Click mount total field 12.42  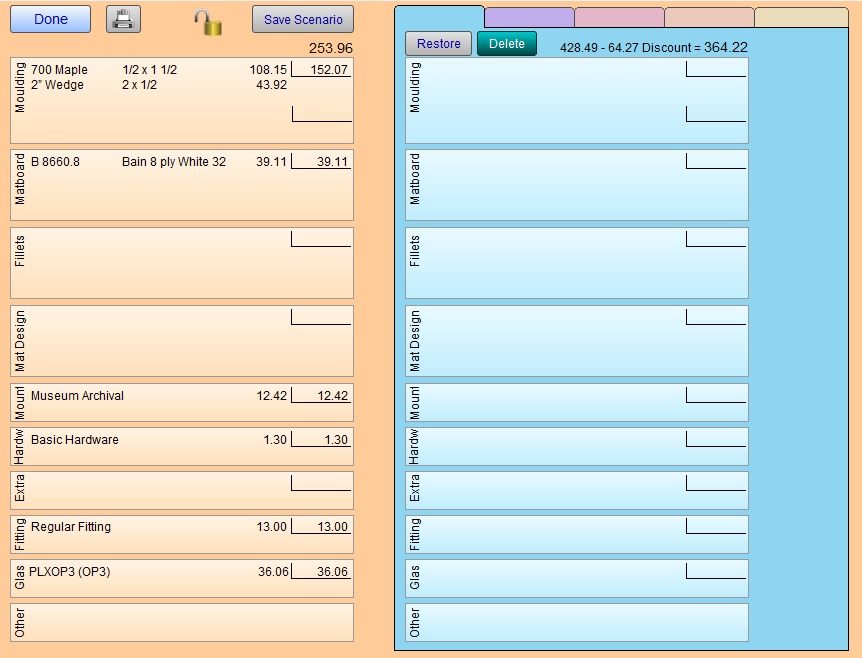pyautogui.click(x=321, y=396)
